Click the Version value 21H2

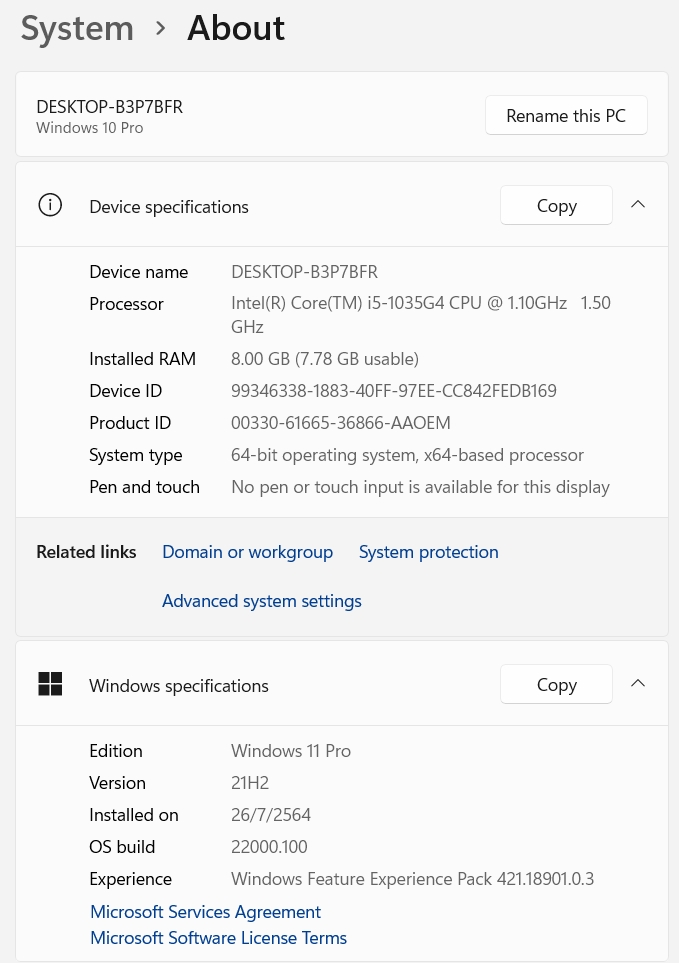point(250,783)
